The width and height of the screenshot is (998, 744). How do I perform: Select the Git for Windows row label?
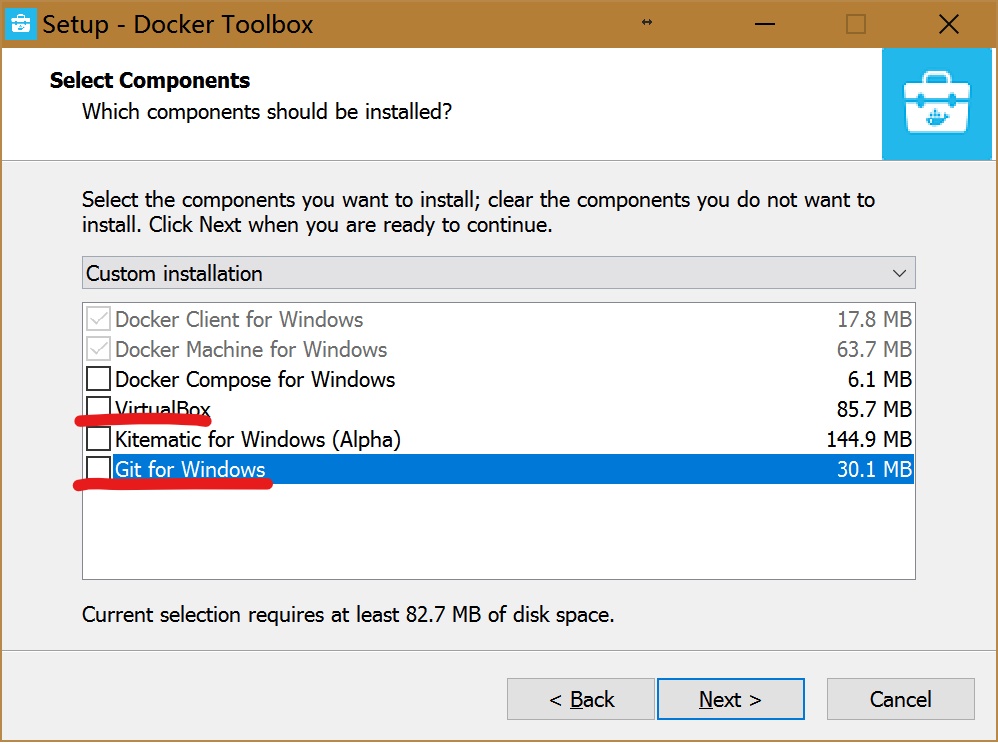[190, 469]
